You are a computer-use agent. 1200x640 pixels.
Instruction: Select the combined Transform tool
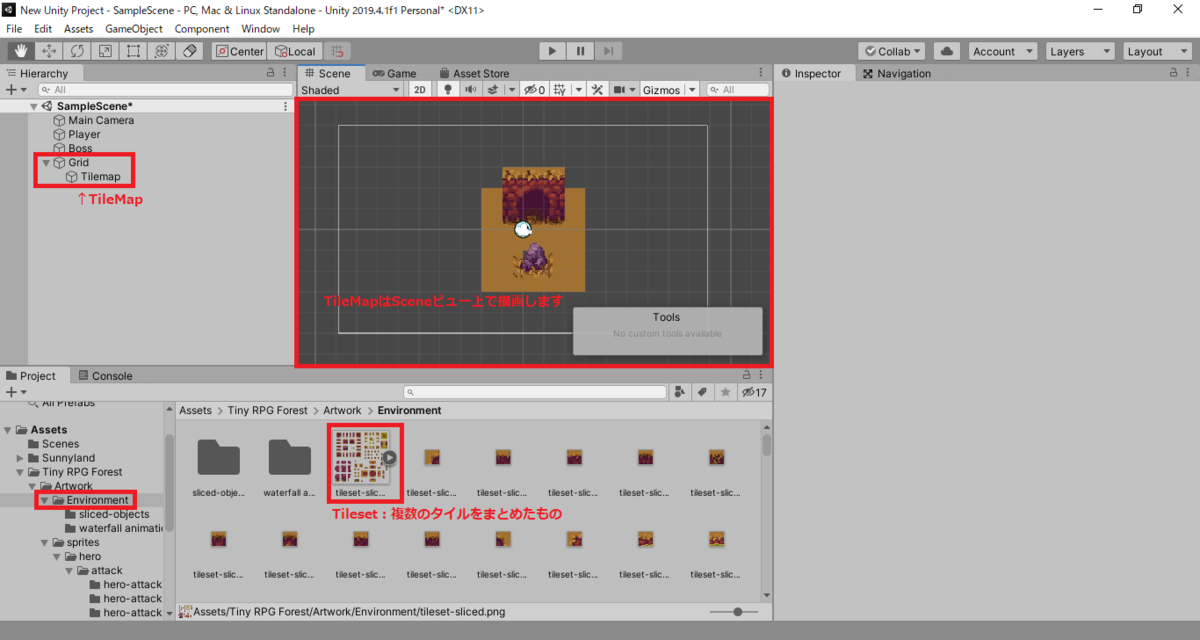click(x=160, y=51)
